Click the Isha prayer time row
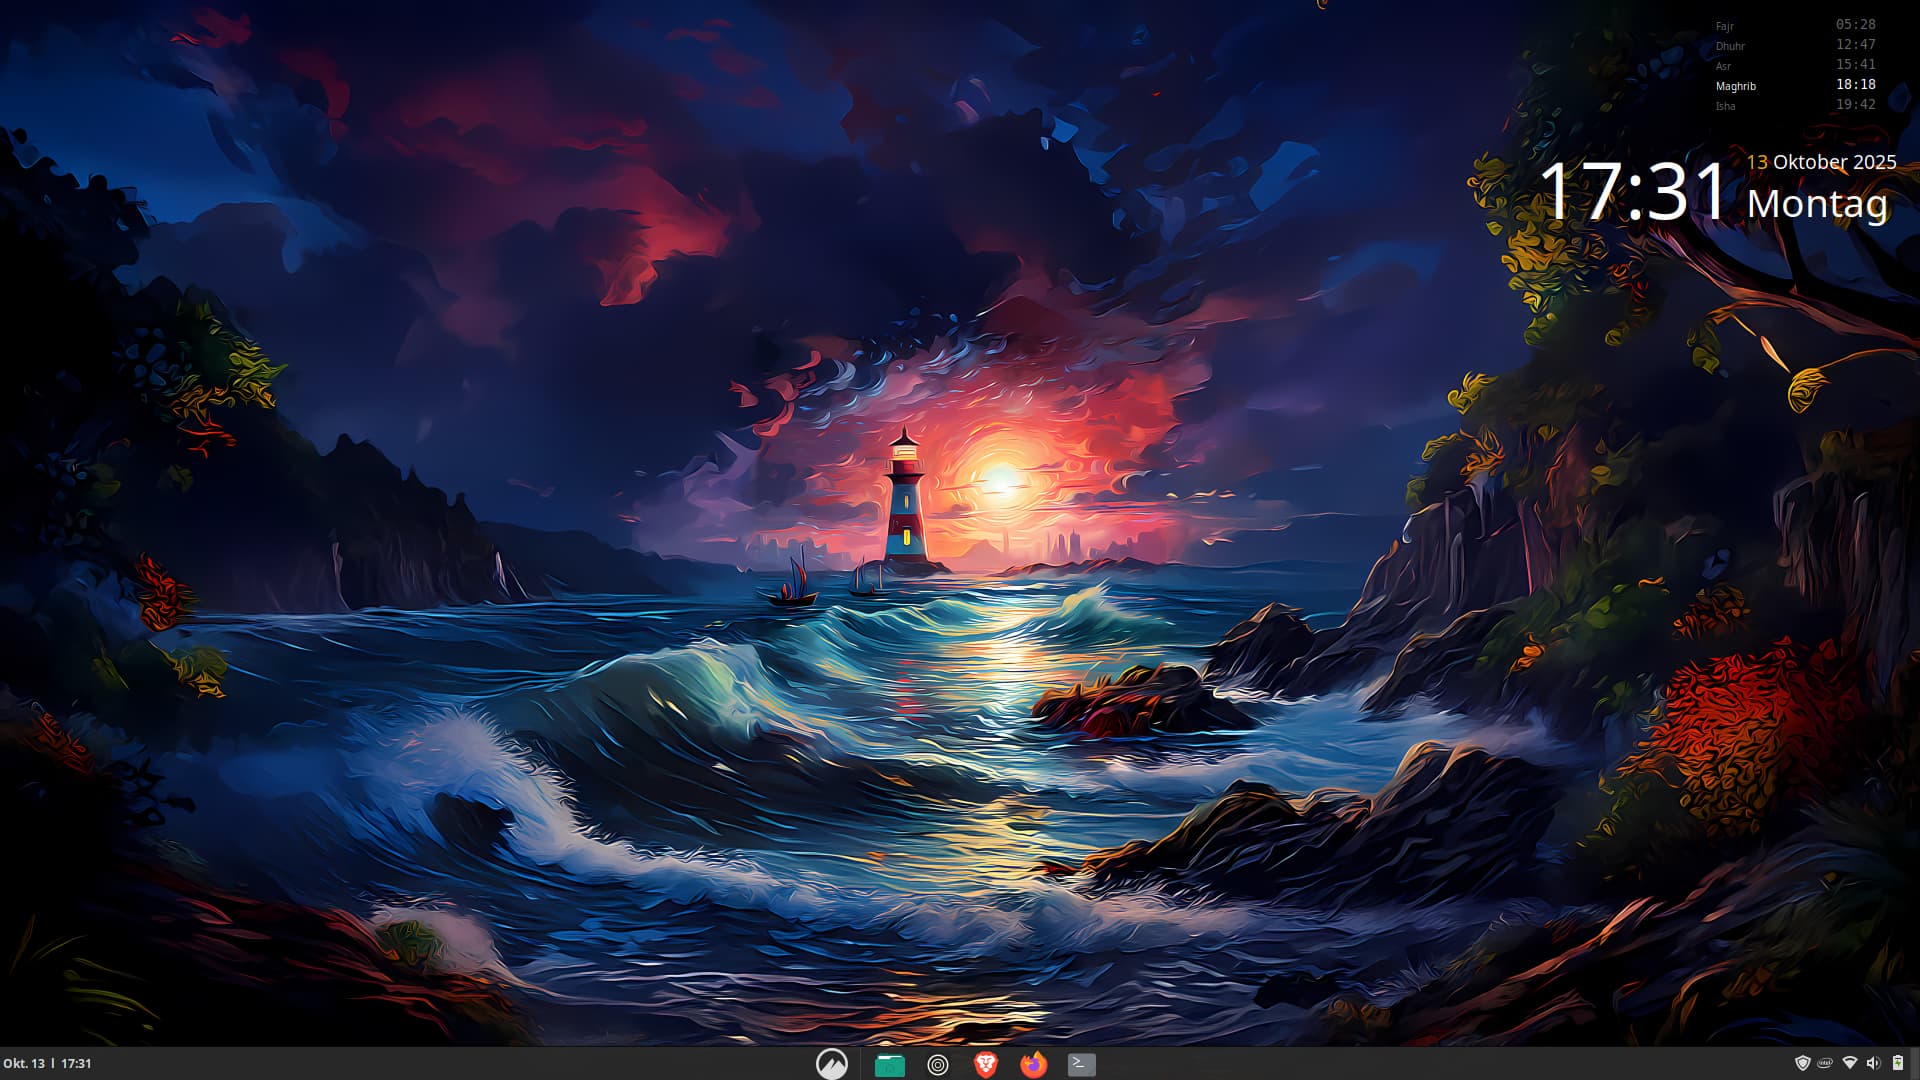Screen dimensions: 1920x1080 click(x=1726, y=106)
